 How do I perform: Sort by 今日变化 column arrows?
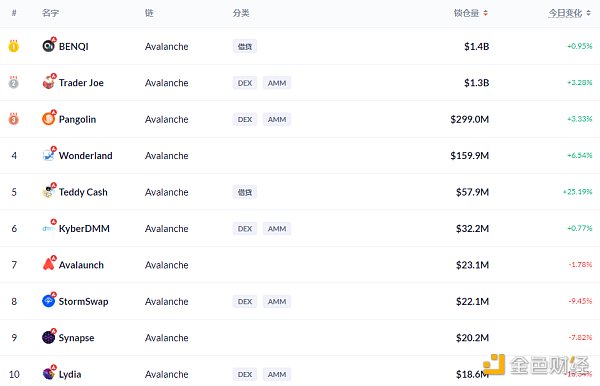click(588, 13)
